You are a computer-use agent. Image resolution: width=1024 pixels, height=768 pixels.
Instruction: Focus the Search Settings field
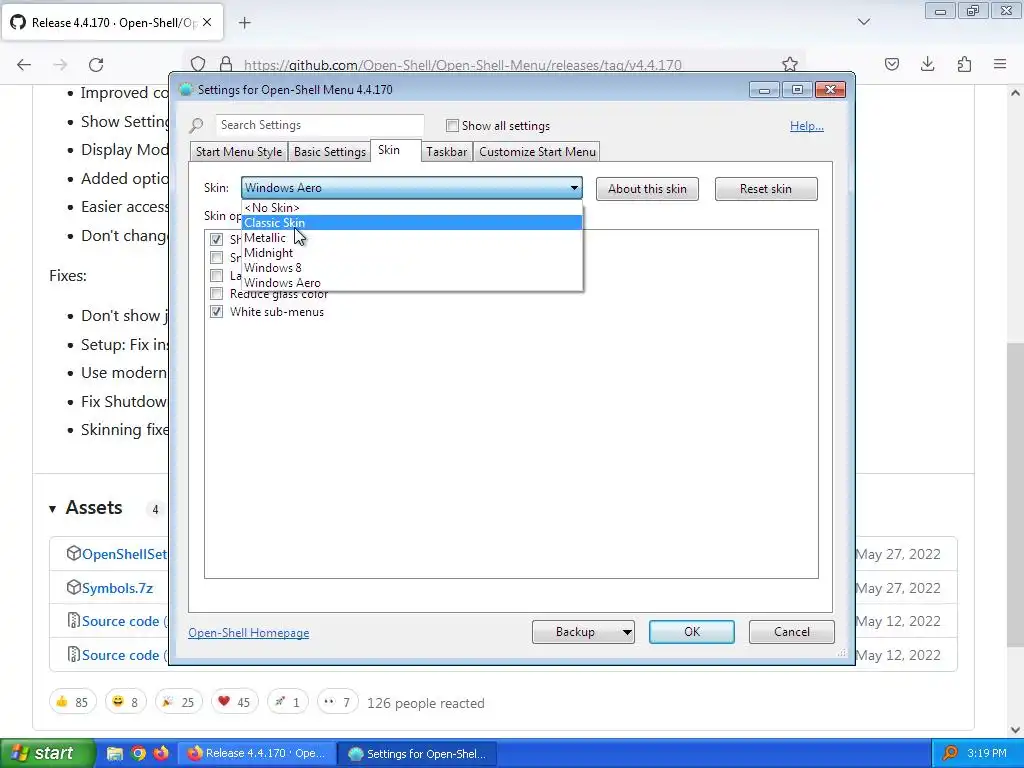pyautogui.click(x=320, y=125)
